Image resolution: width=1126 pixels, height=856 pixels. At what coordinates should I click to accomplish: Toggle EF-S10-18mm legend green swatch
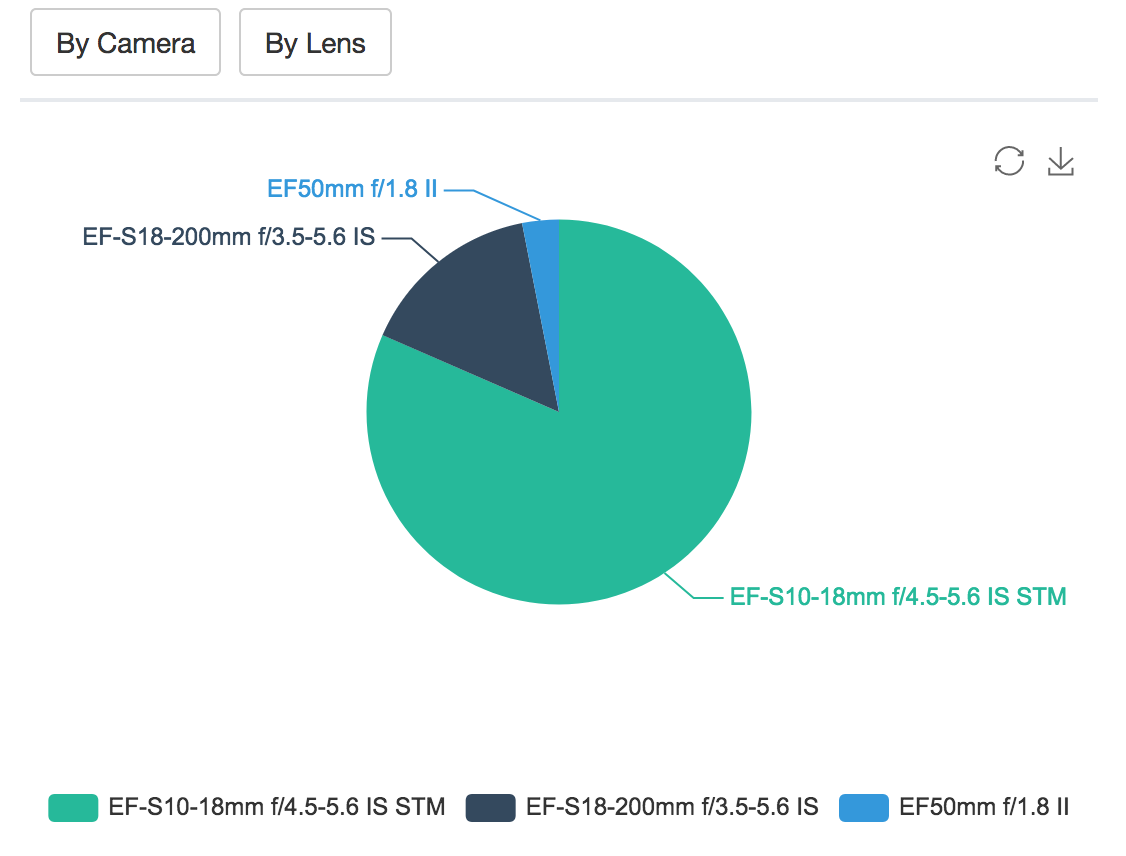[73, 807]
